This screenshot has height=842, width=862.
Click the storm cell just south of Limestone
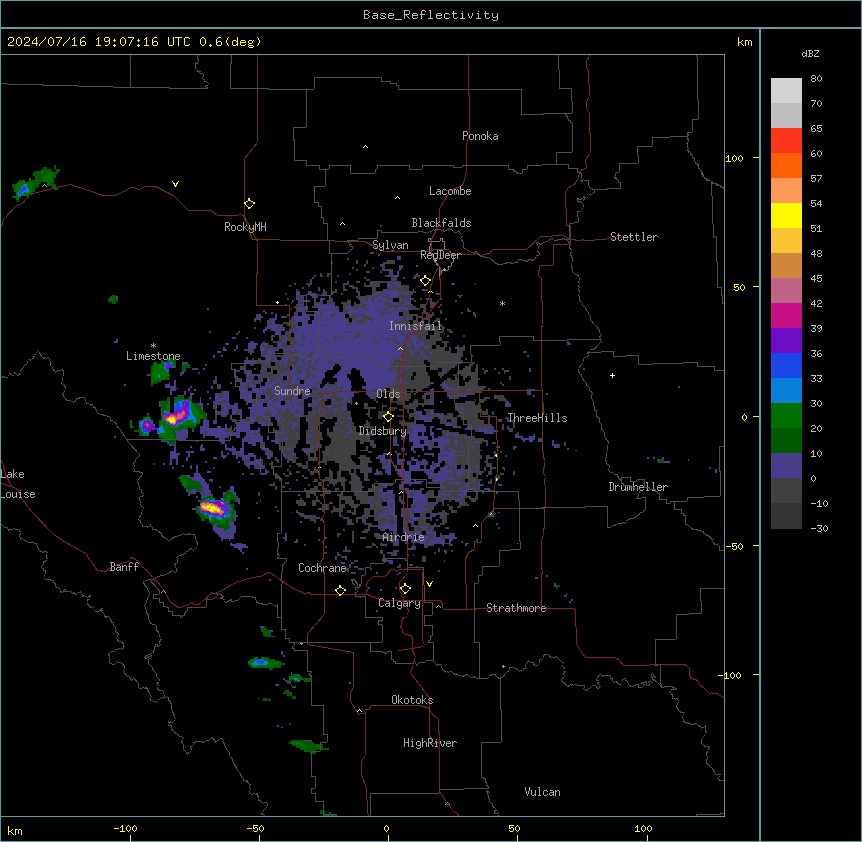161,373
